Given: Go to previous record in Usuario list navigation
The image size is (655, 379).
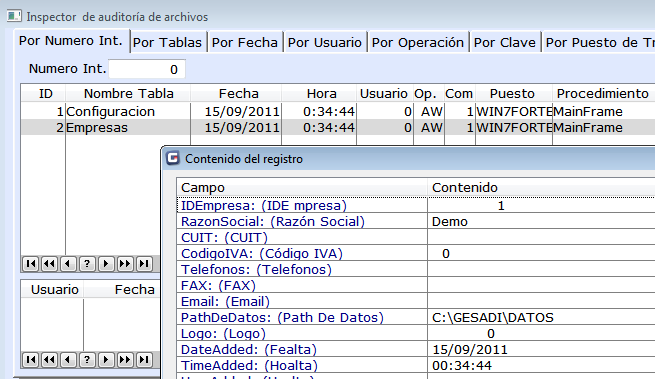Looking at the screenshot, I should click(68, 360).
